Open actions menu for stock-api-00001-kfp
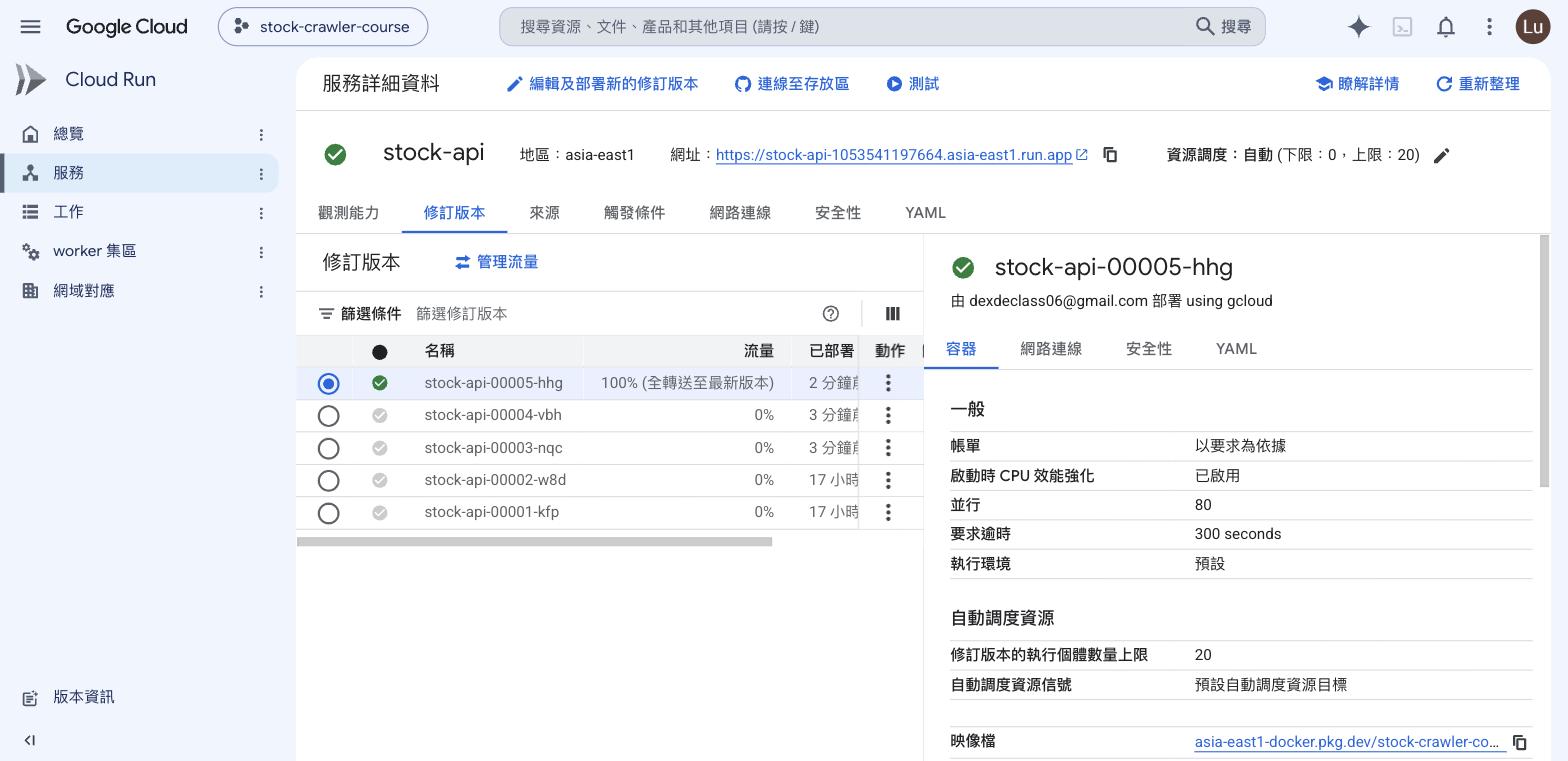This screenshot has height=761, width=1568. click(x=888, y=512)
